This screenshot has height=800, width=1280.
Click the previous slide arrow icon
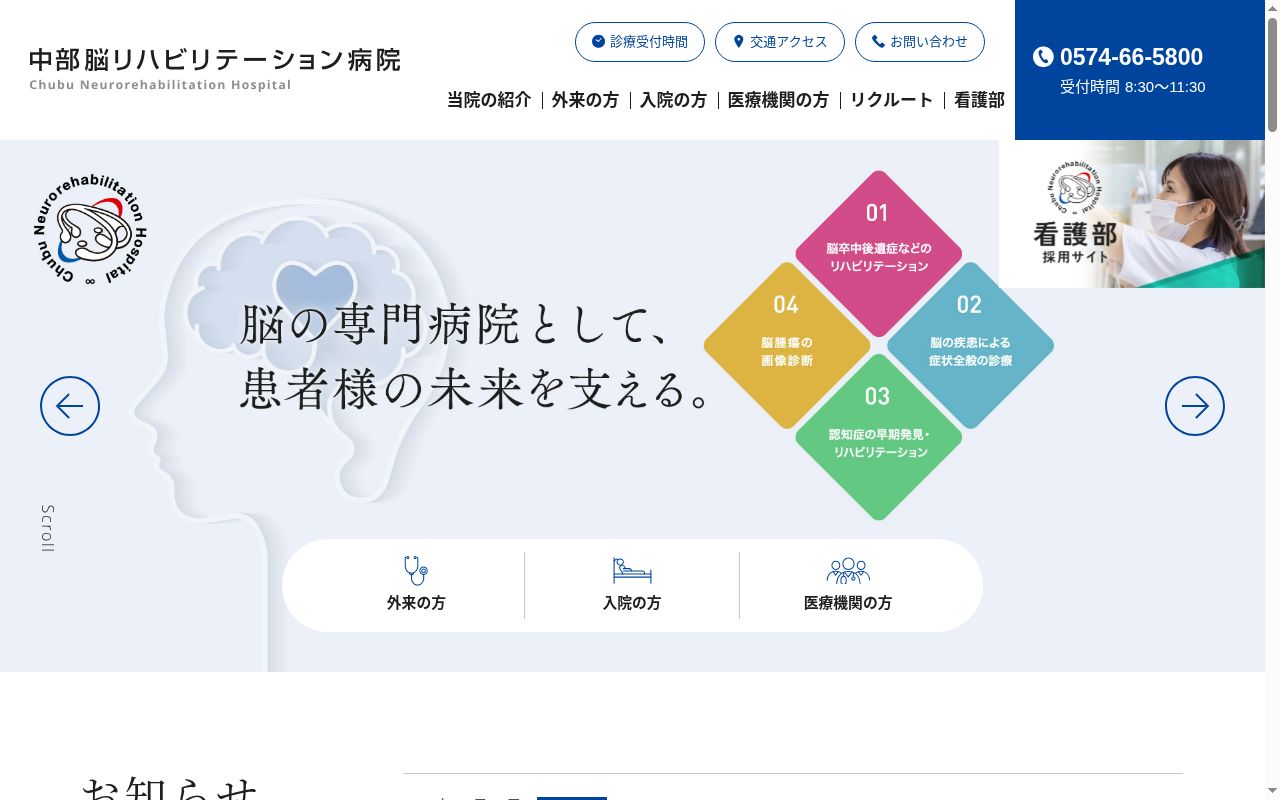point(70,406)
